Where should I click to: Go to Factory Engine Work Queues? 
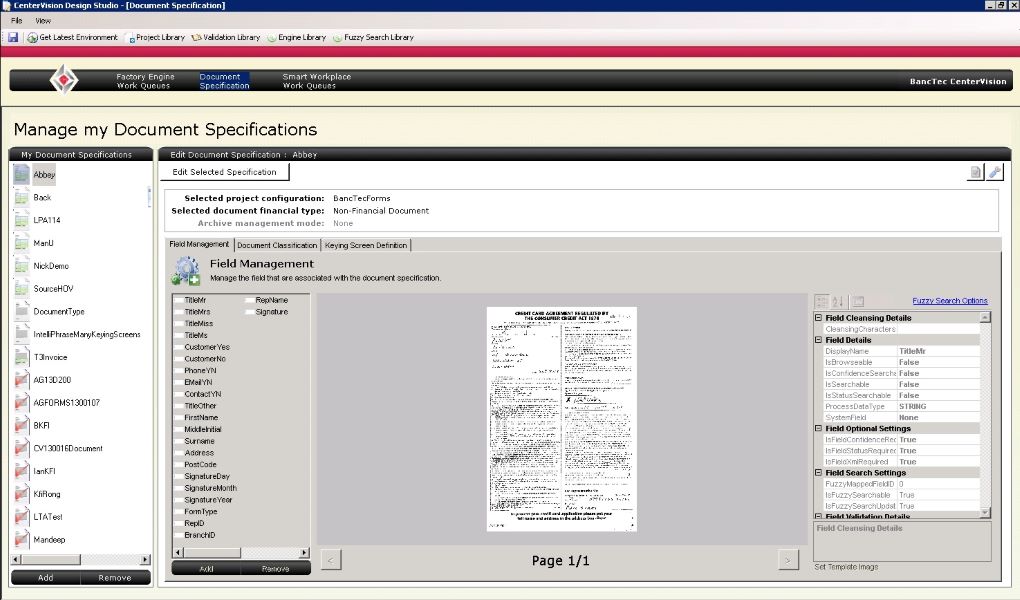point(144,81)
